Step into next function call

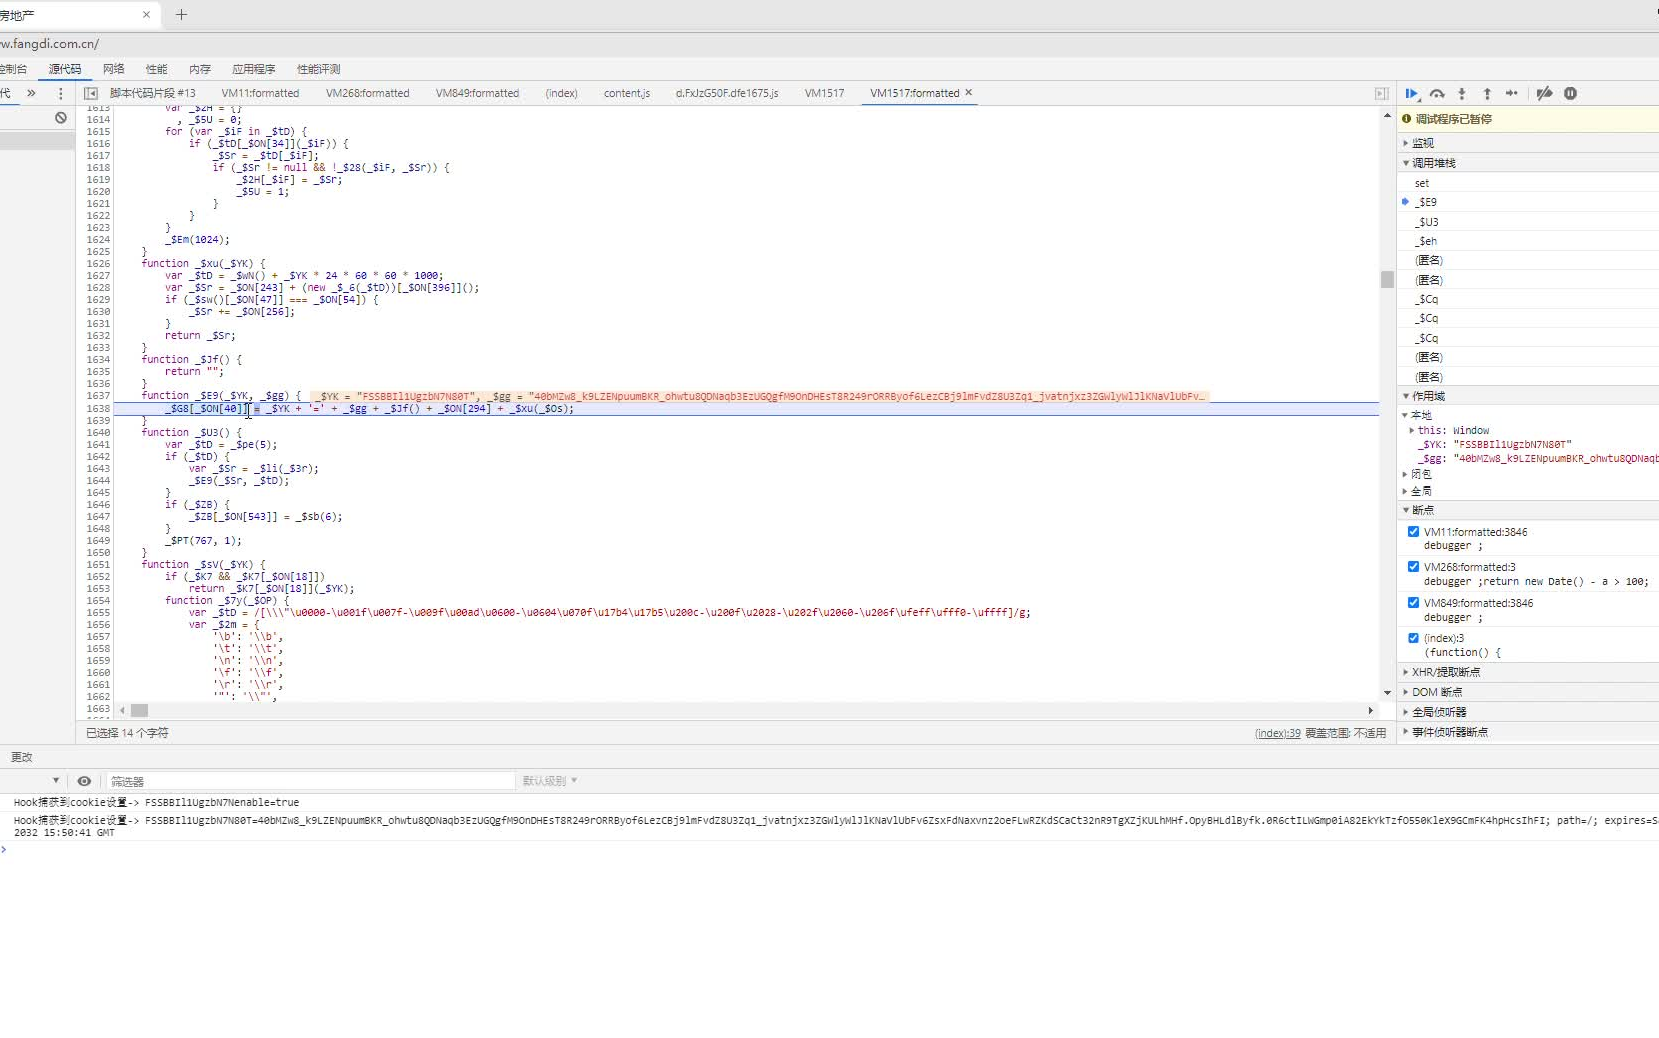[1462, 93]
